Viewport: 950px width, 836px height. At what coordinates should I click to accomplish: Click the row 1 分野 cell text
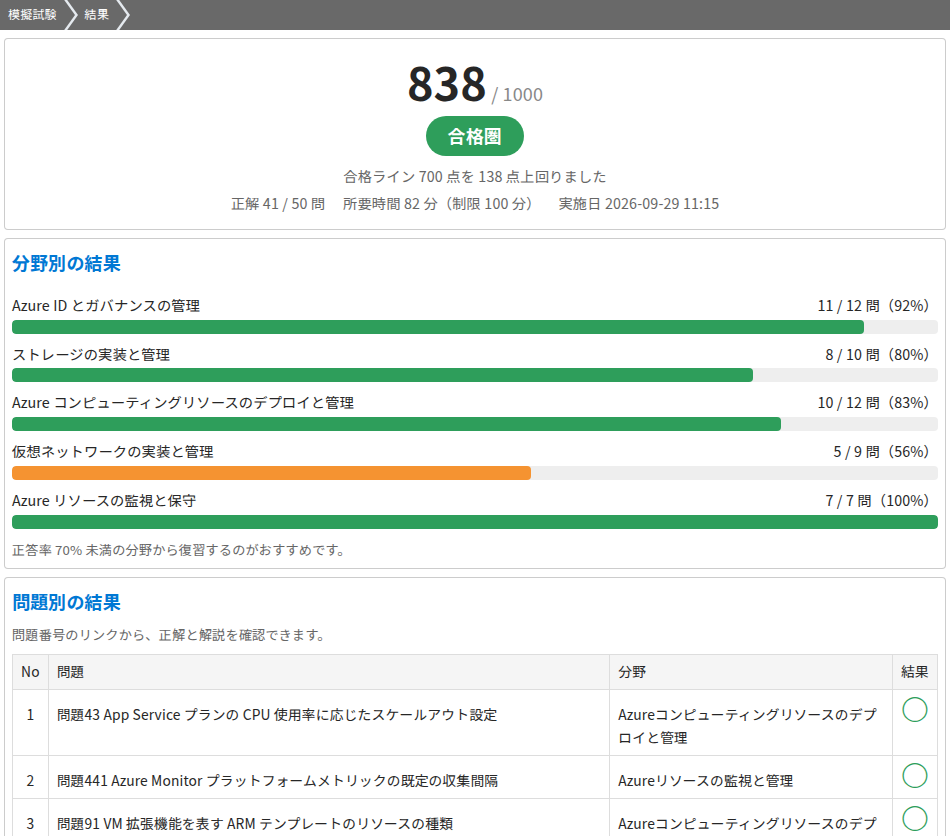(x=747, y=726)
